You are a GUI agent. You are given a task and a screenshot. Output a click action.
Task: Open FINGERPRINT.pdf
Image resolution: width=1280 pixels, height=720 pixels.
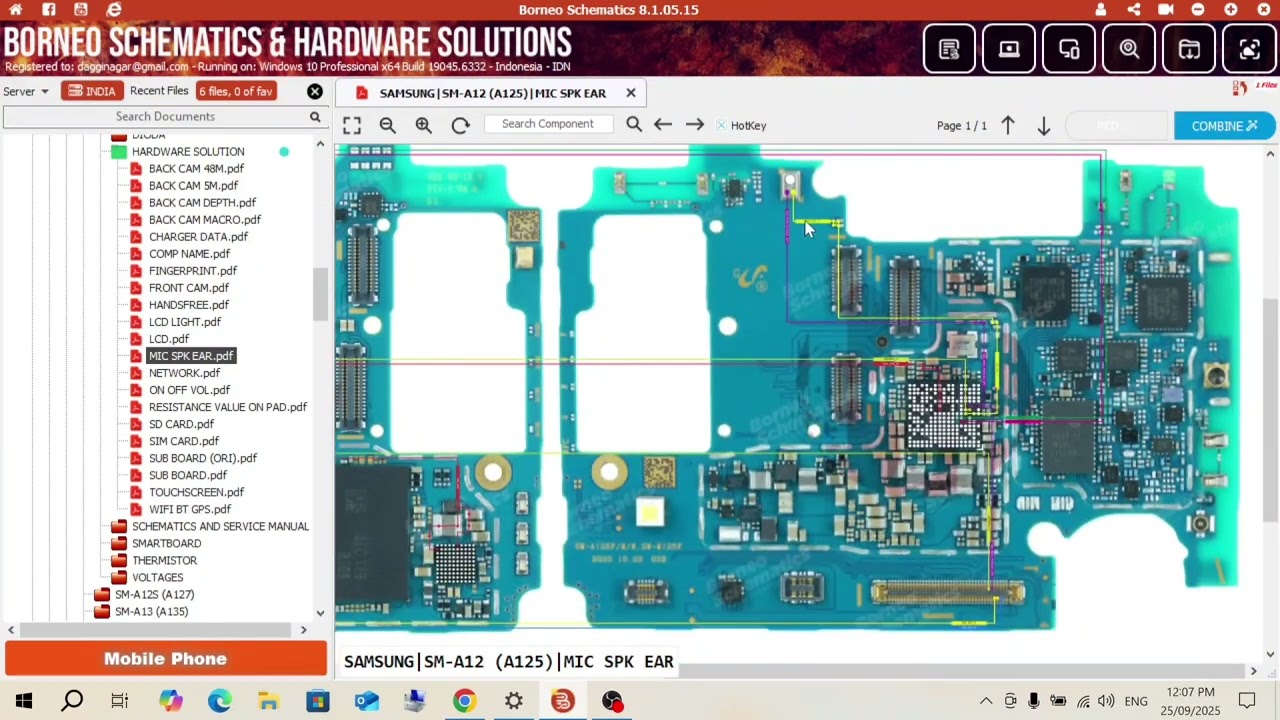tap(192, 271)
